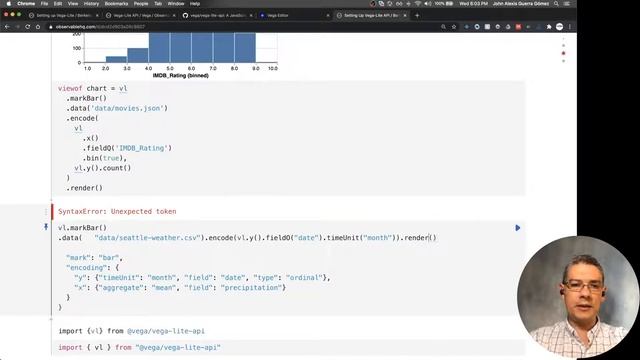Click the zoom magnifier in the address bar
The width and height of the screenshot is (640, 360).
click(443, 27)
